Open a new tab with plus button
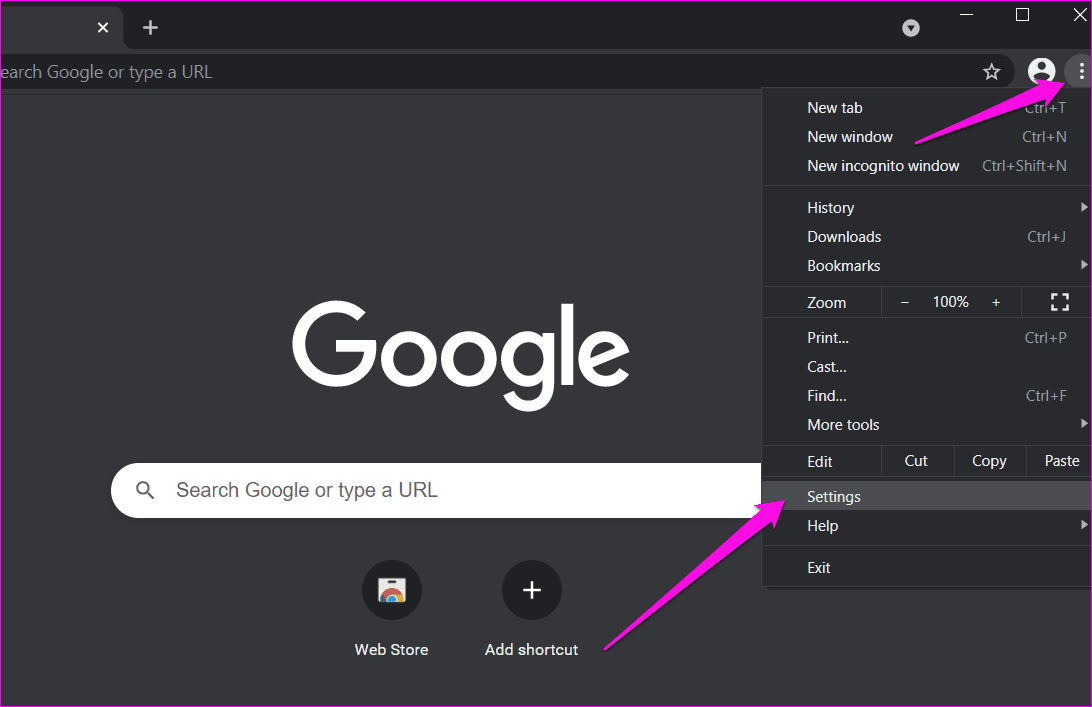 (x=150, y=28)
